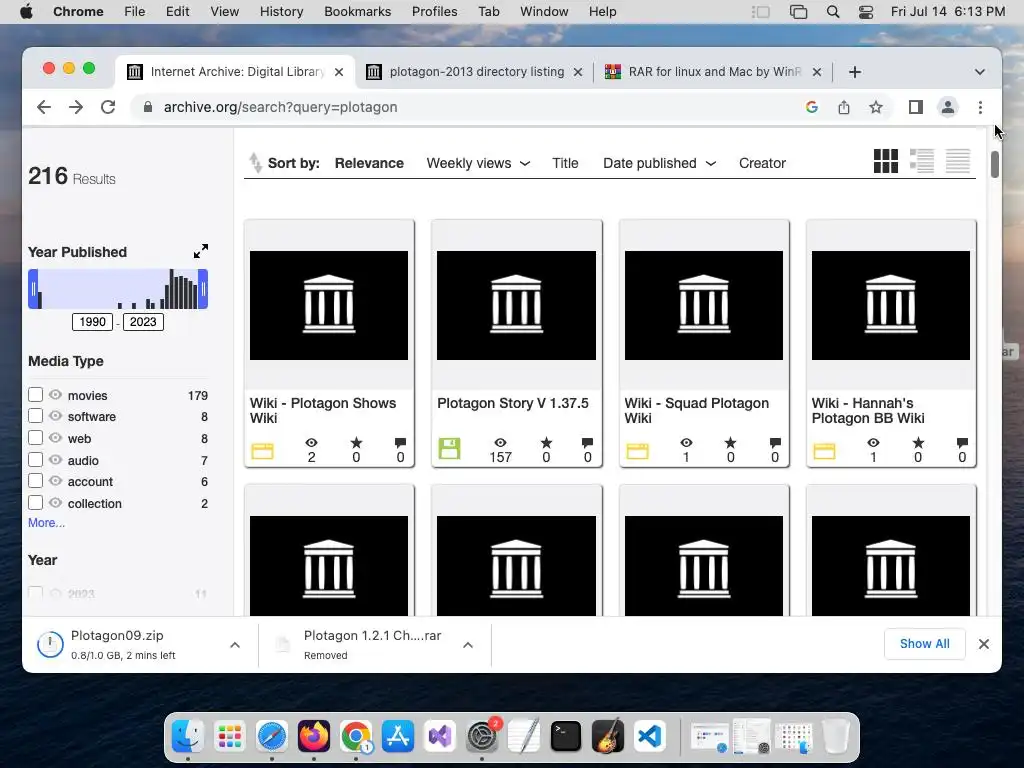Open the Profiles menu
The image size is (1024, 768).
pos(434,12)
